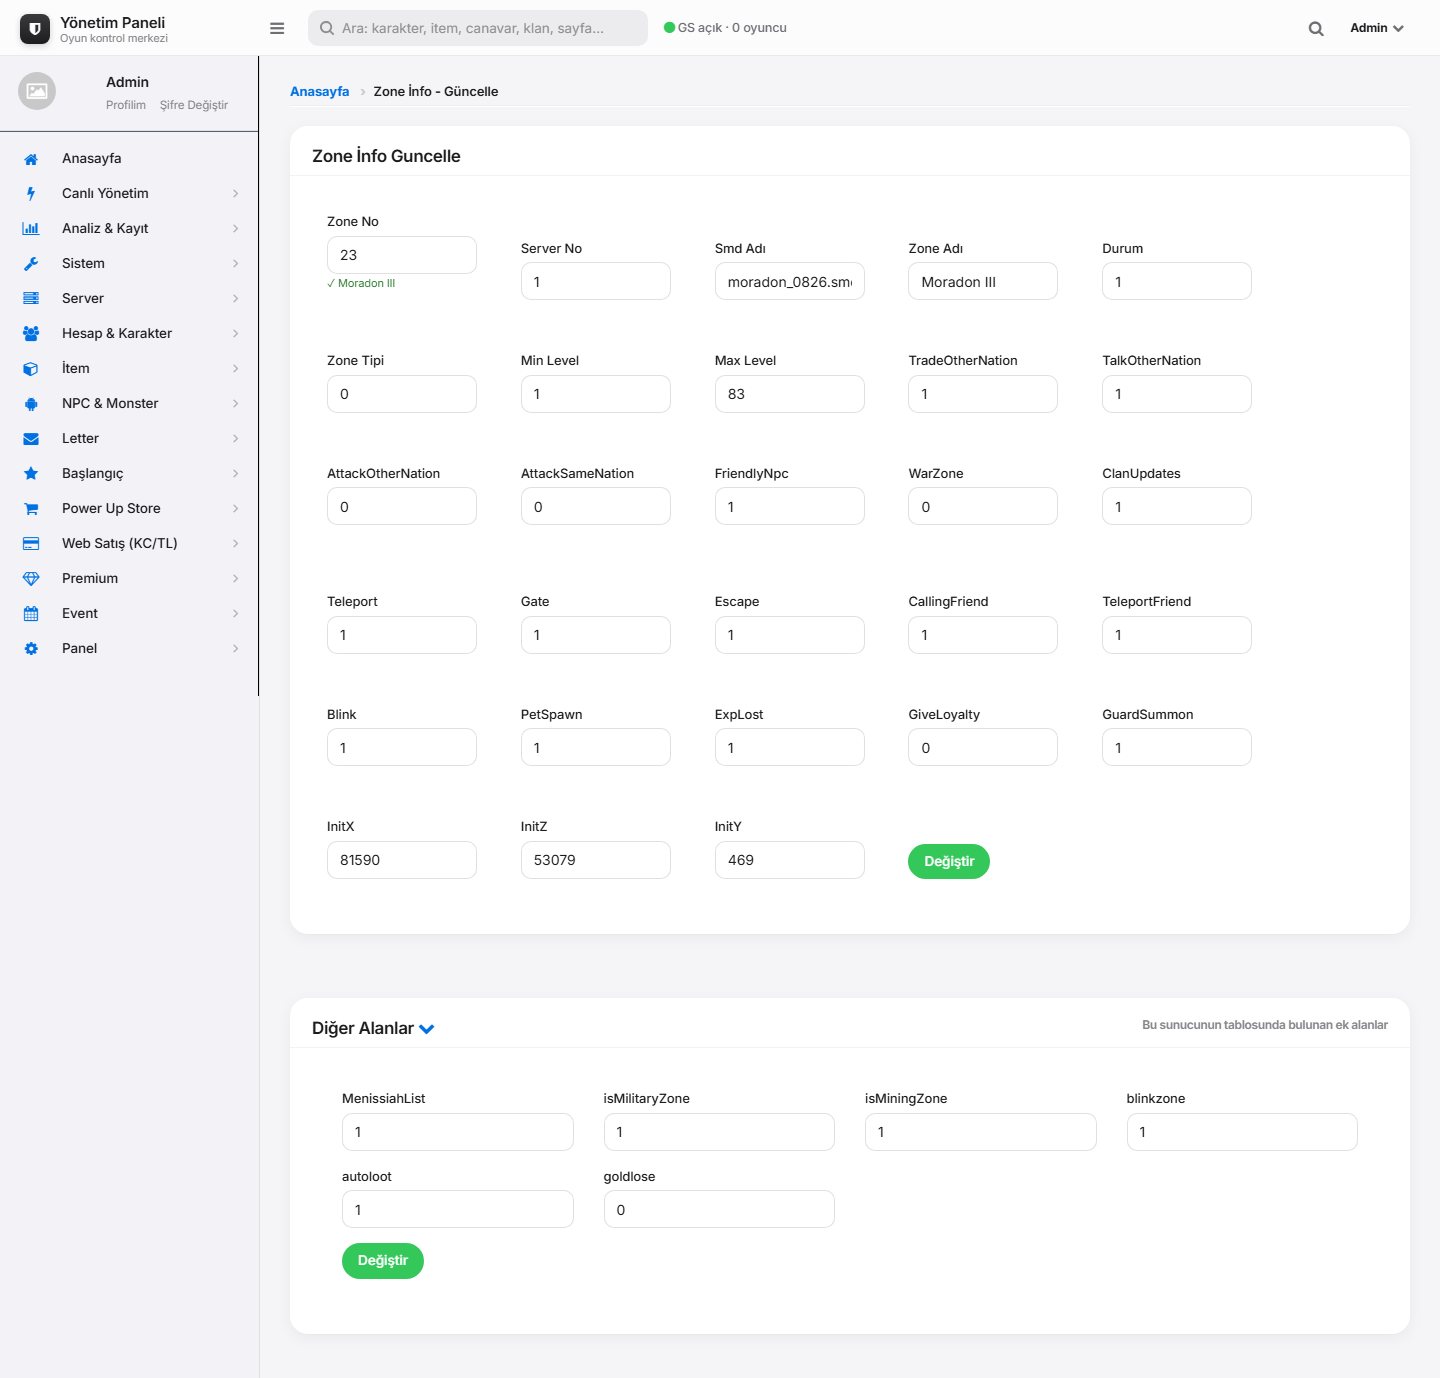1440x1378 pixels.
Task: Click the Smd Adı input field
Action: tap(790, 281)
